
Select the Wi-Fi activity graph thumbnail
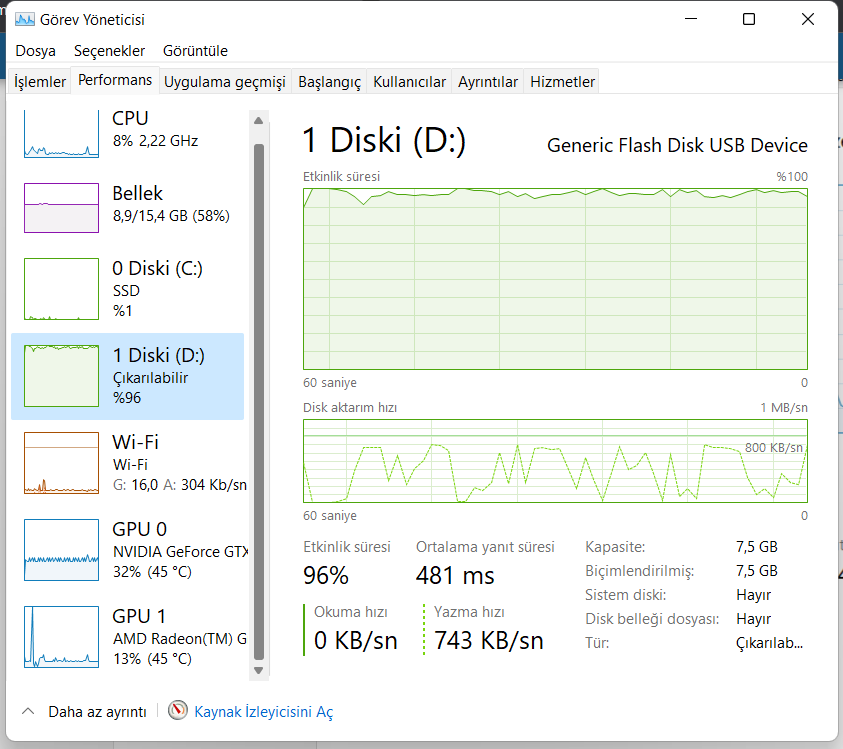[61, 463]
